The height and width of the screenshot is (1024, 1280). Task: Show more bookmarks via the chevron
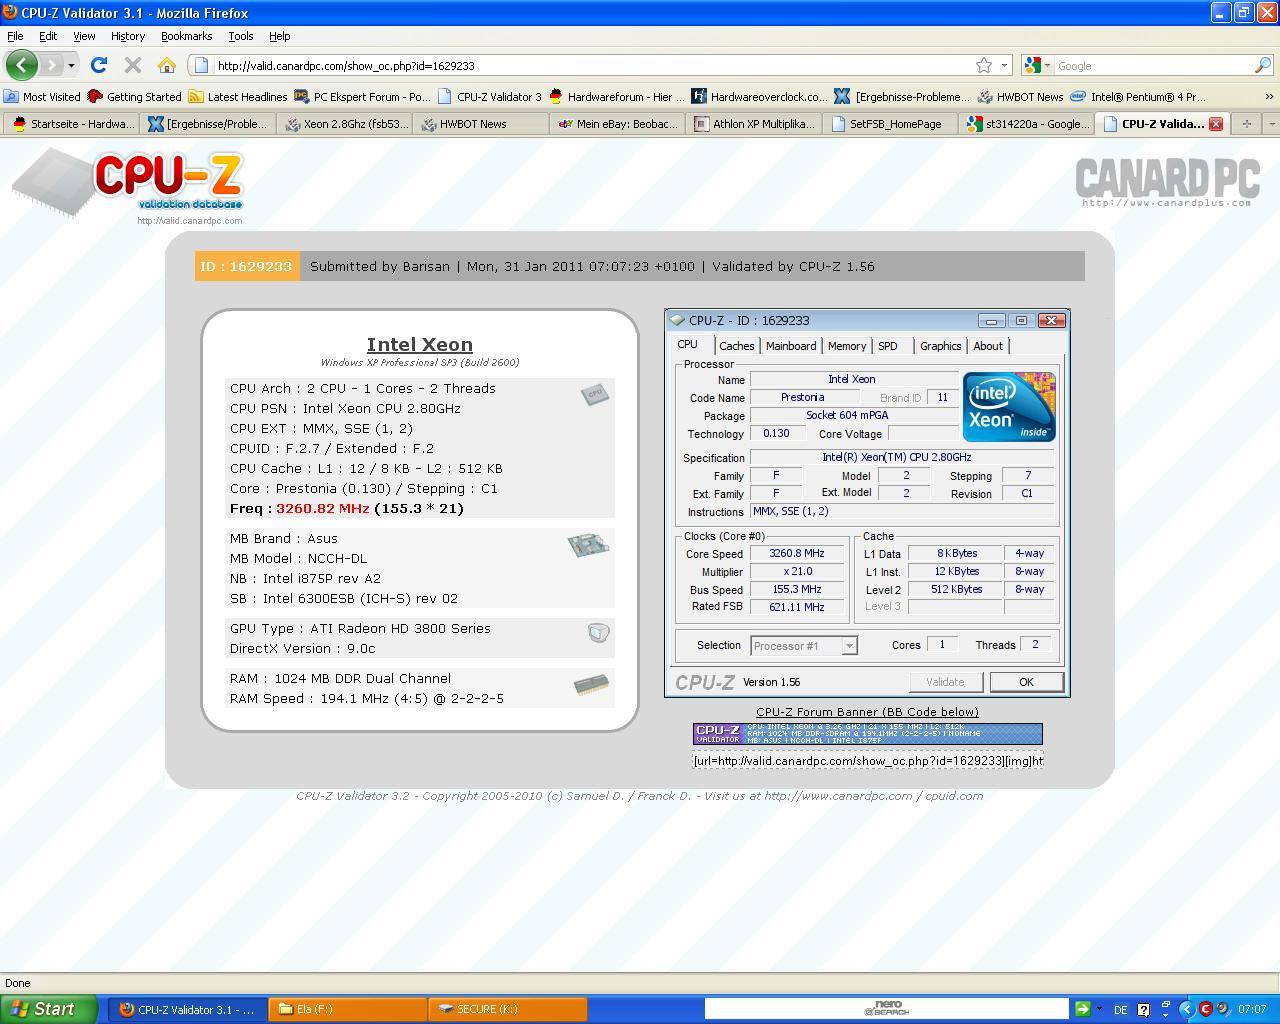[x=1269, y=97]
